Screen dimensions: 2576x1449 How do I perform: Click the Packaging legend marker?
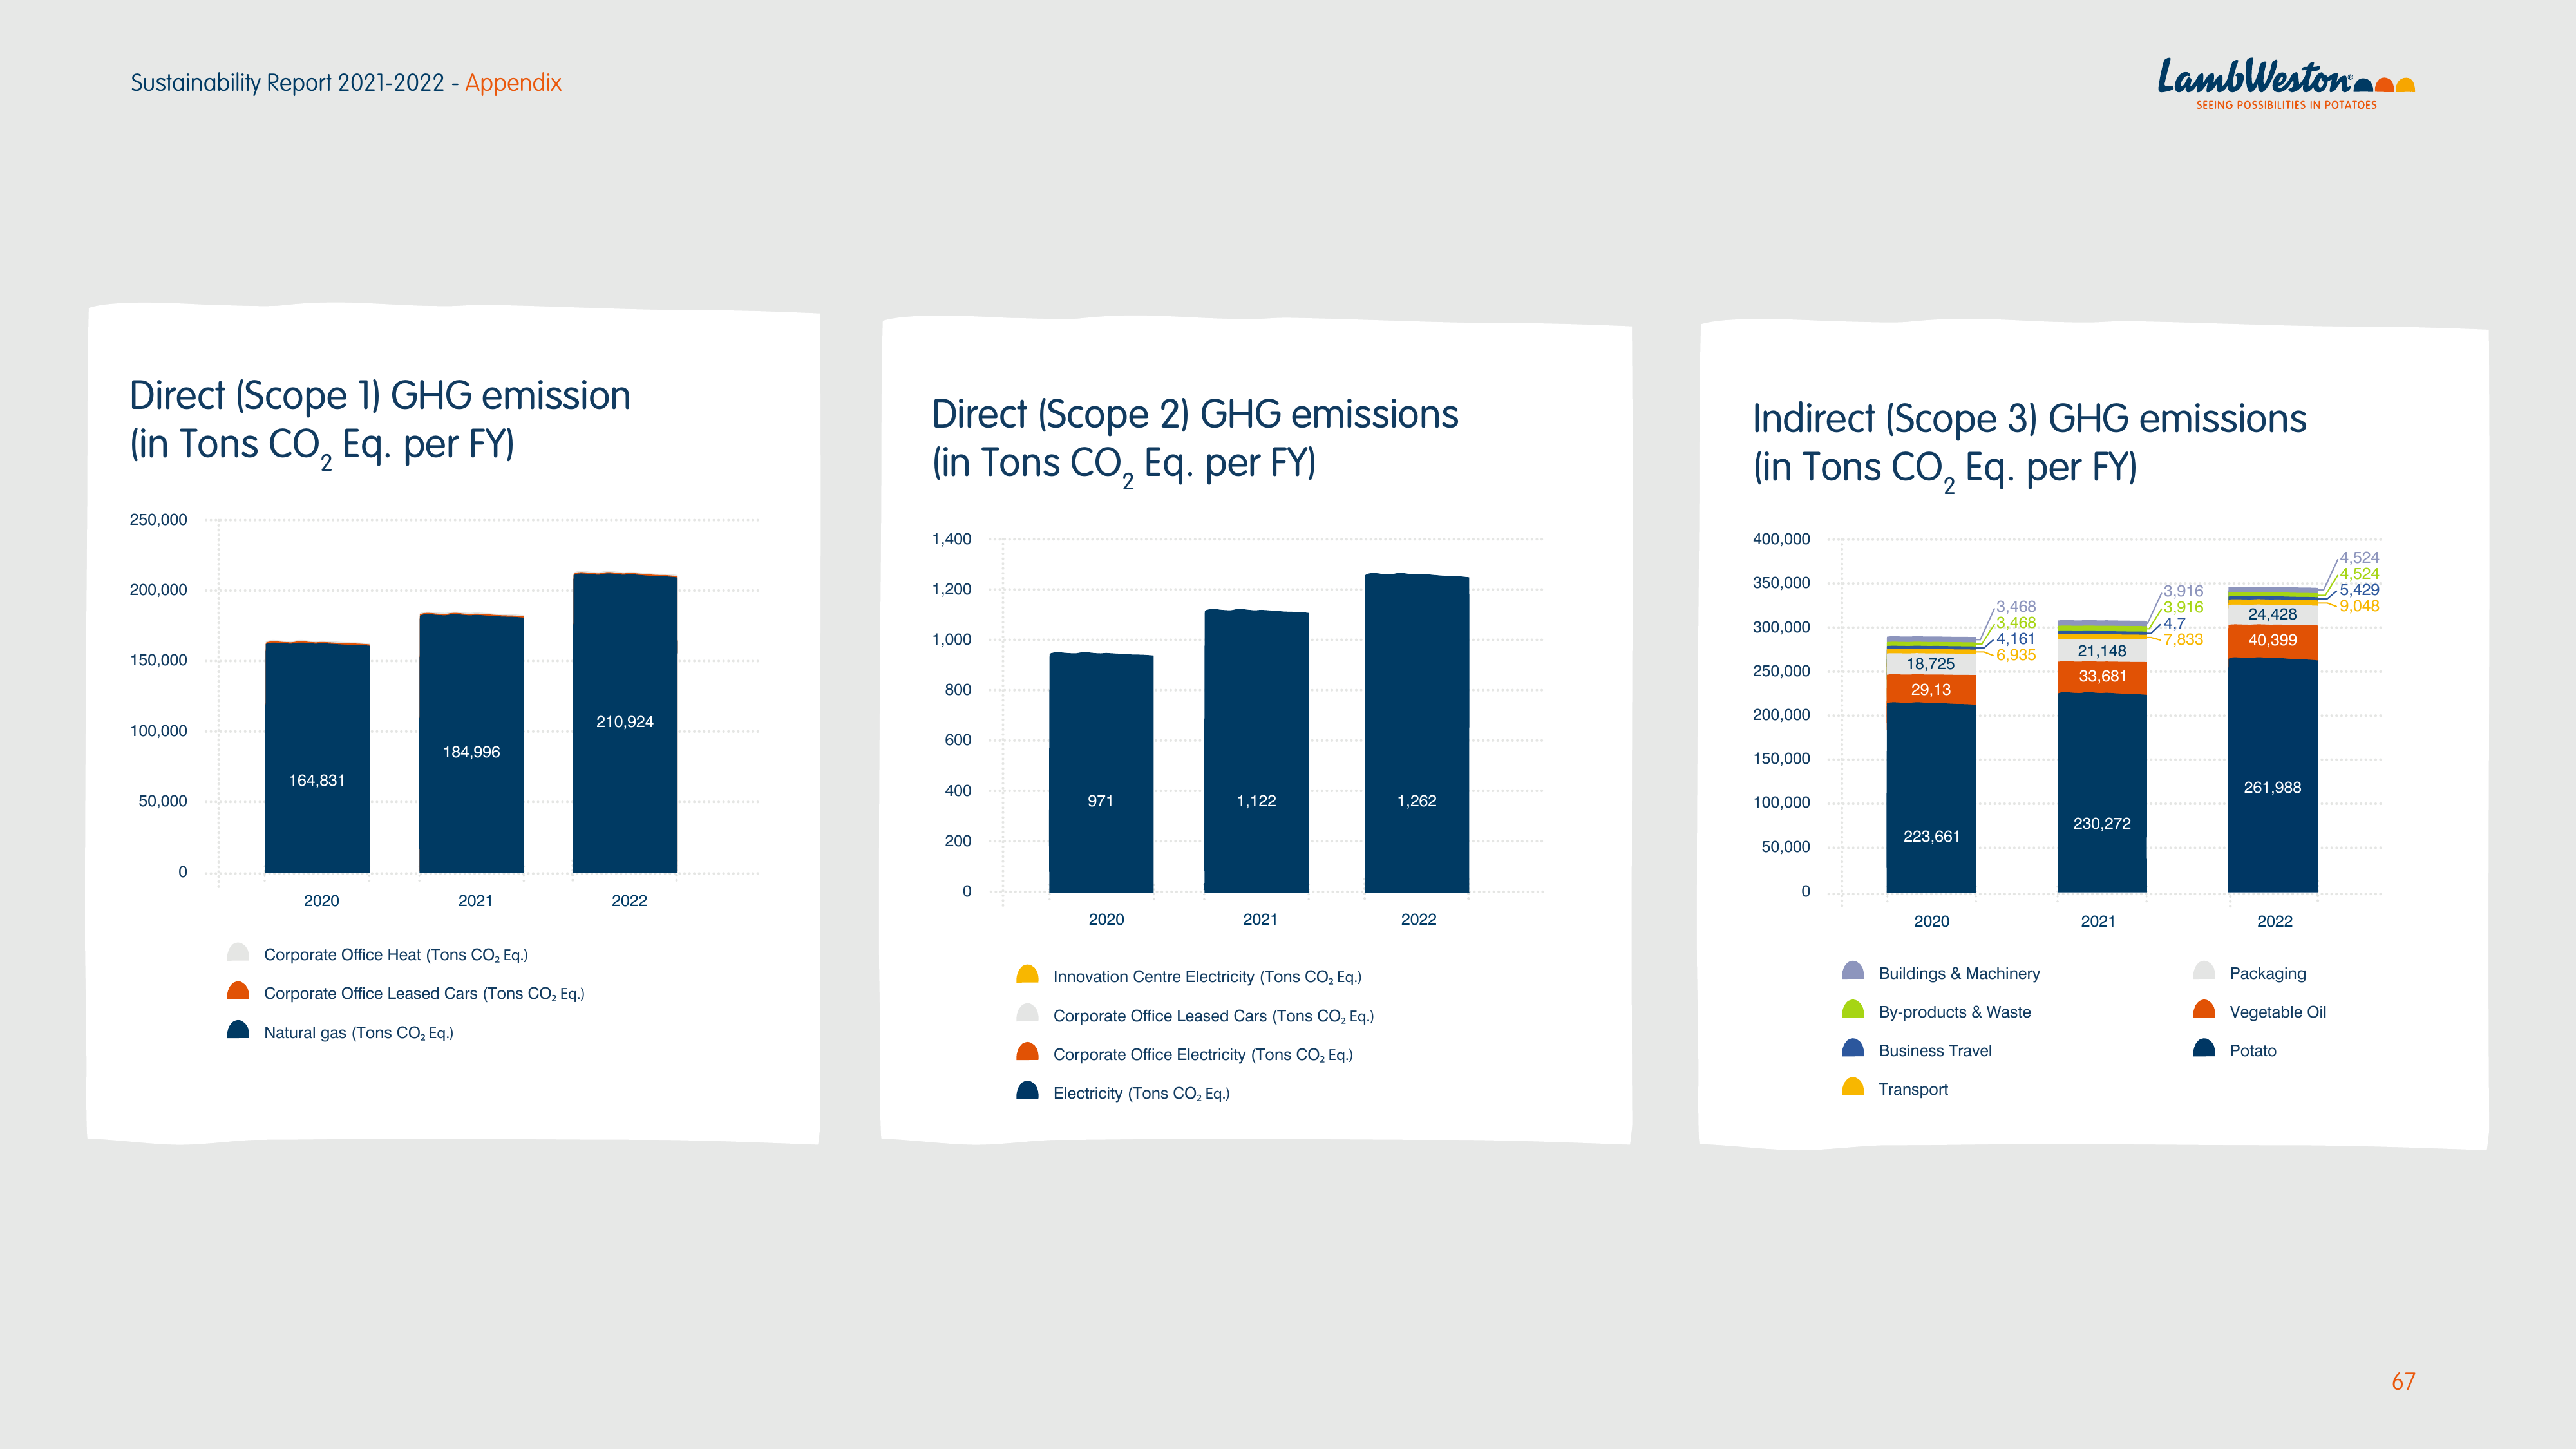tap(2204, 971)
